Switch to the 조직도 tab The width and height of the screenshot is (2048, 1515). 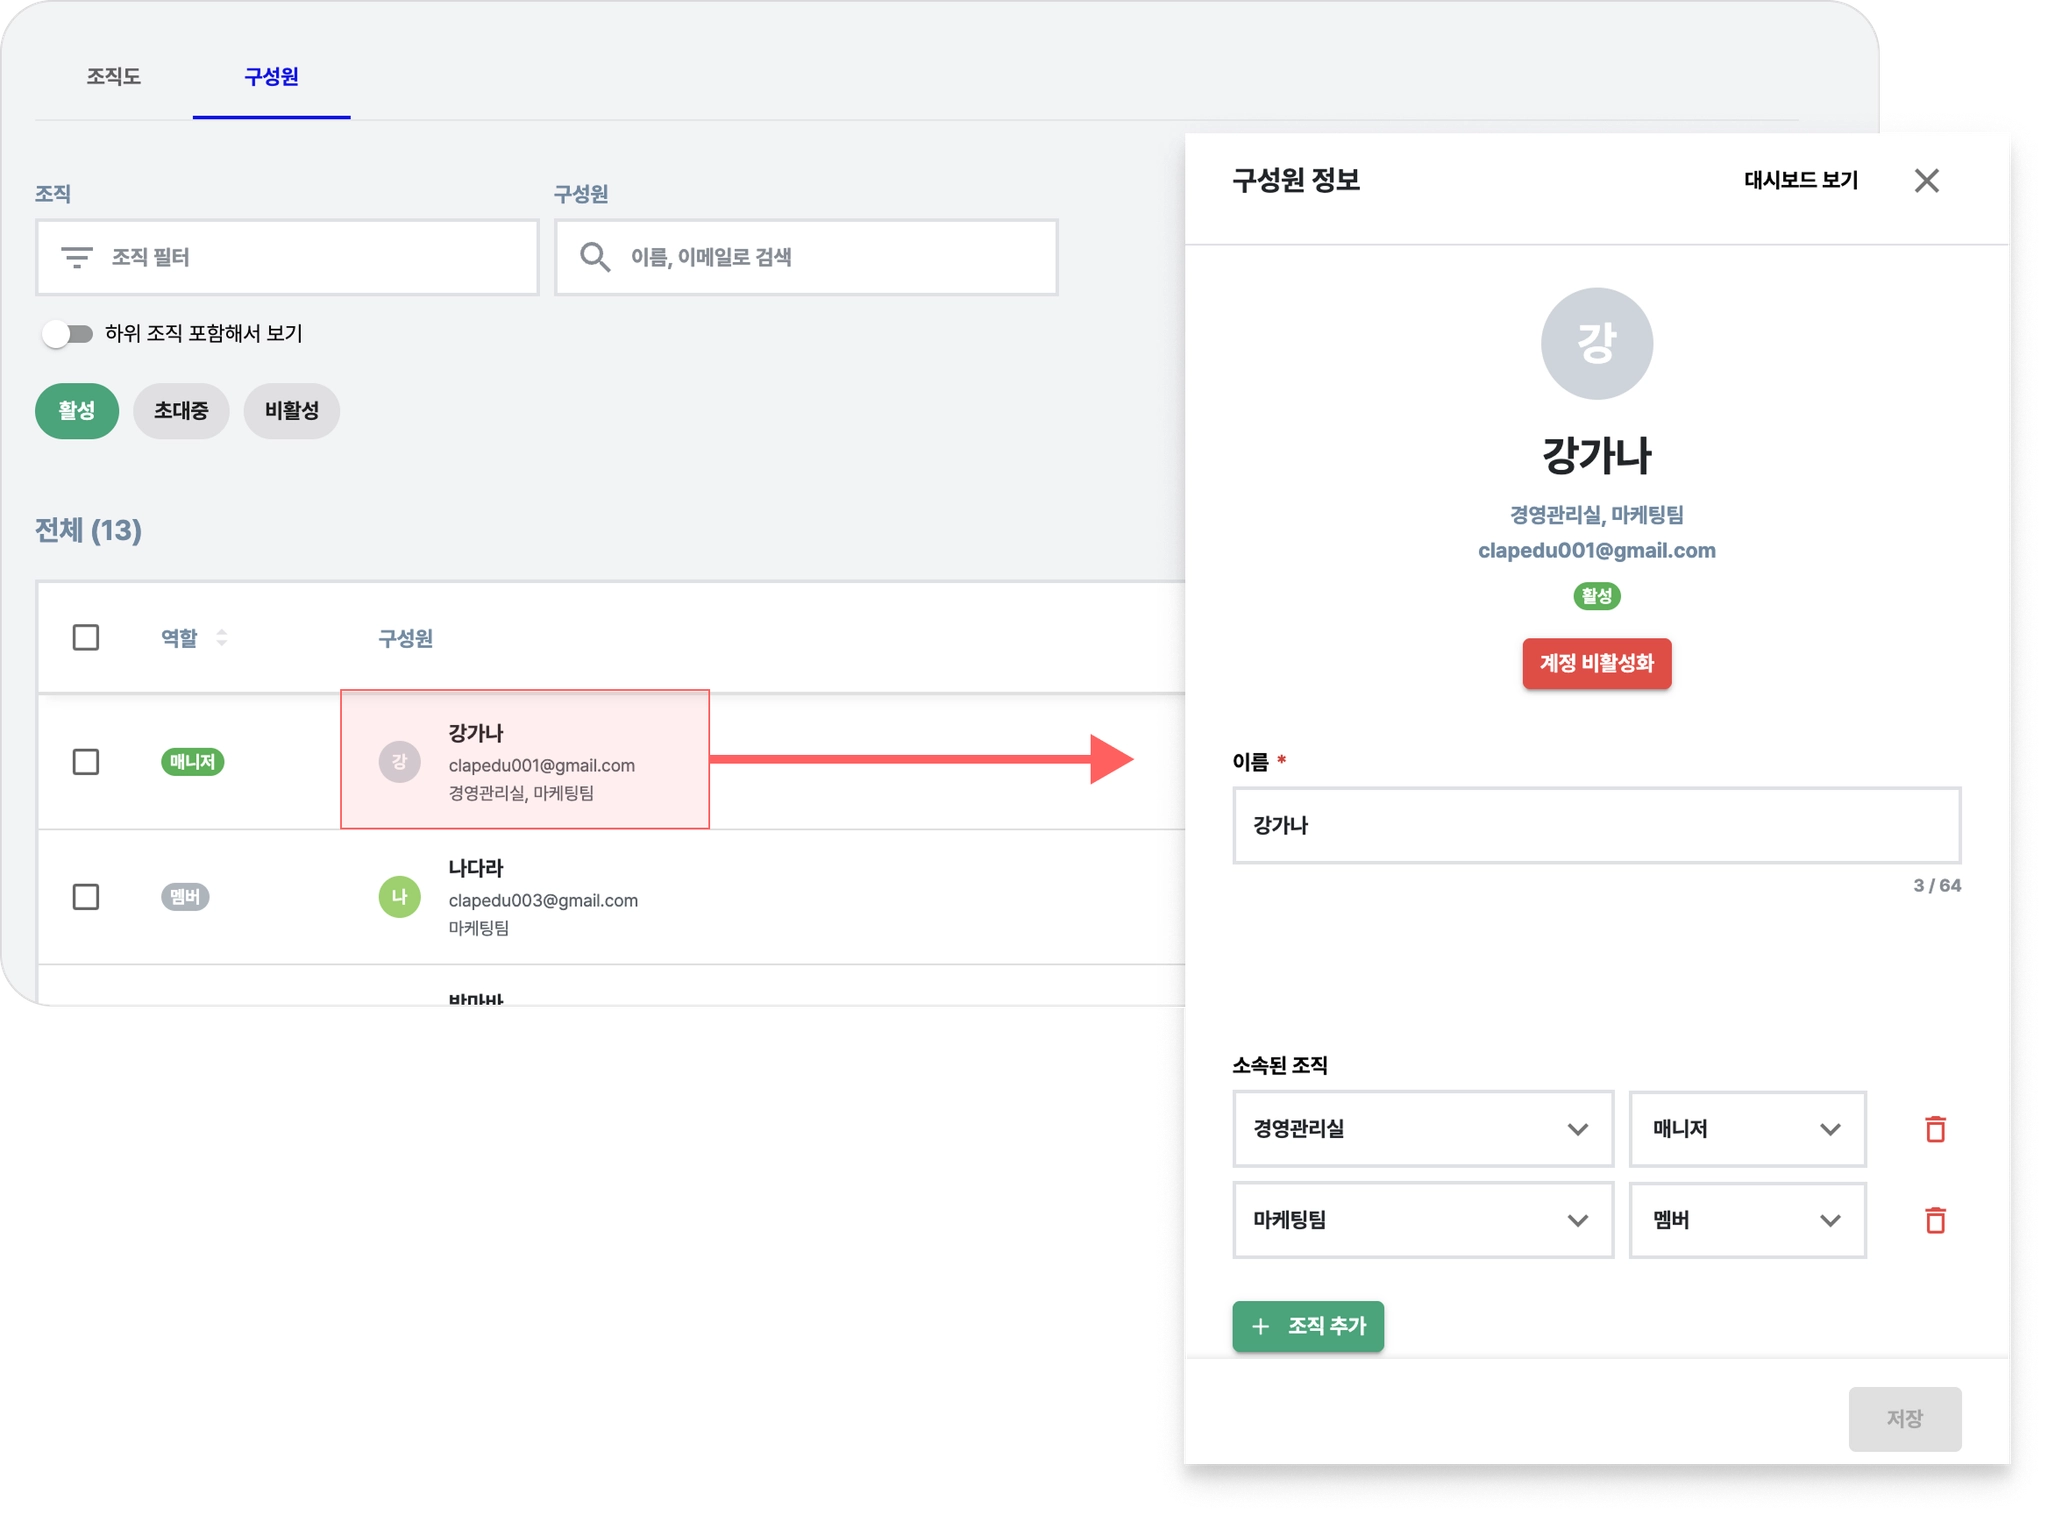click(x=113, y=77)
